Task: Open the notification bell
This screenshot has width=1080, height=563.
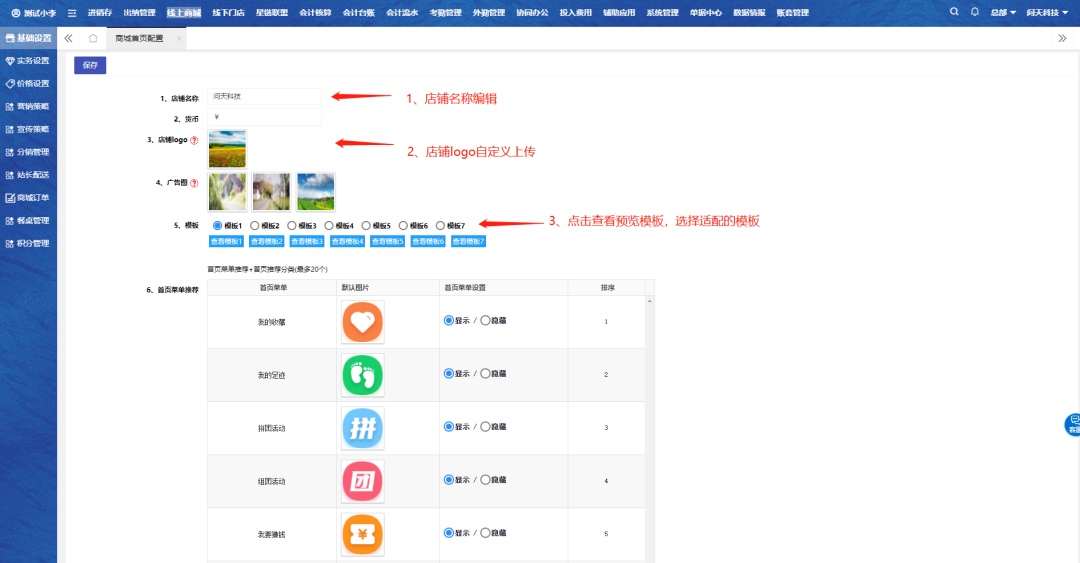Action: point(974,12)
